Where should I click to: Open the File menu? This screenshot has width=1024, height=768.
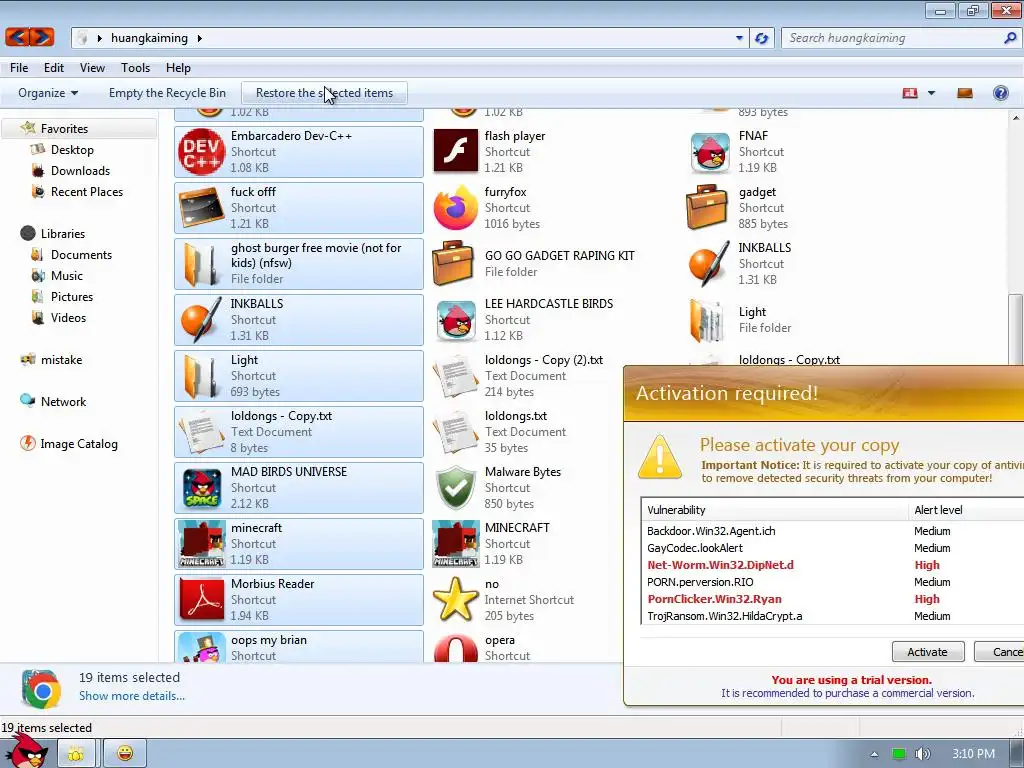pos(19,68)
